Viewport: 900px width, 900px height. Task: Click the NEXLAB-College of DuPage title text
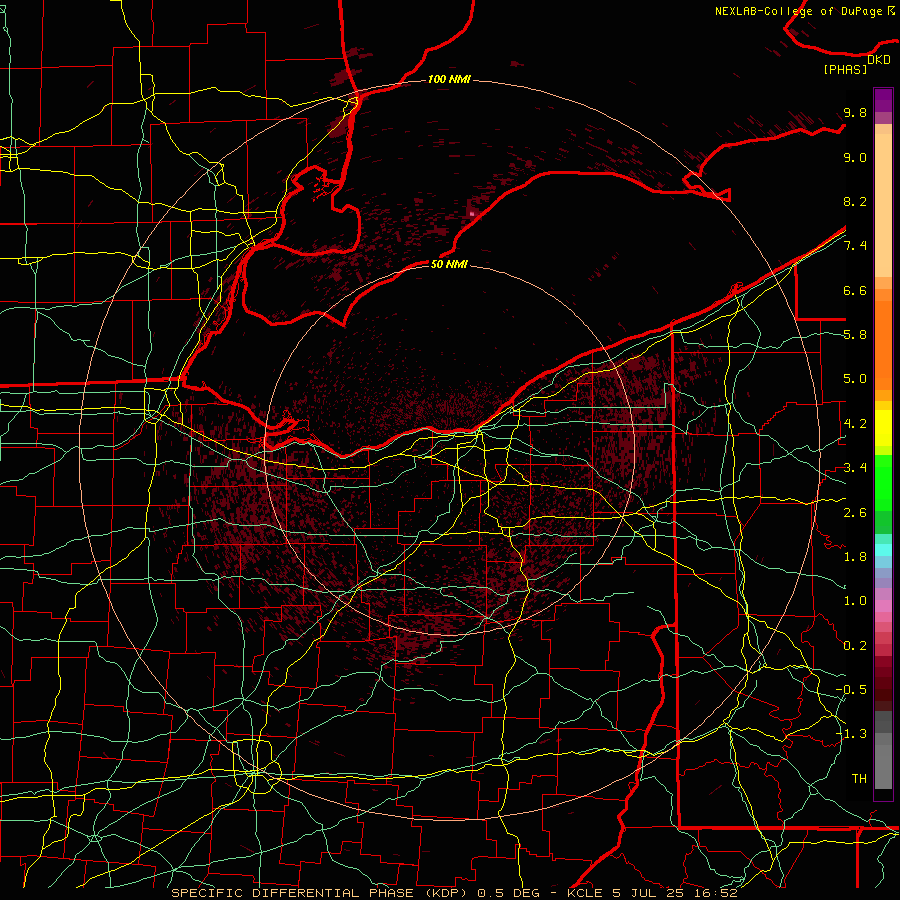coord(798,11)
